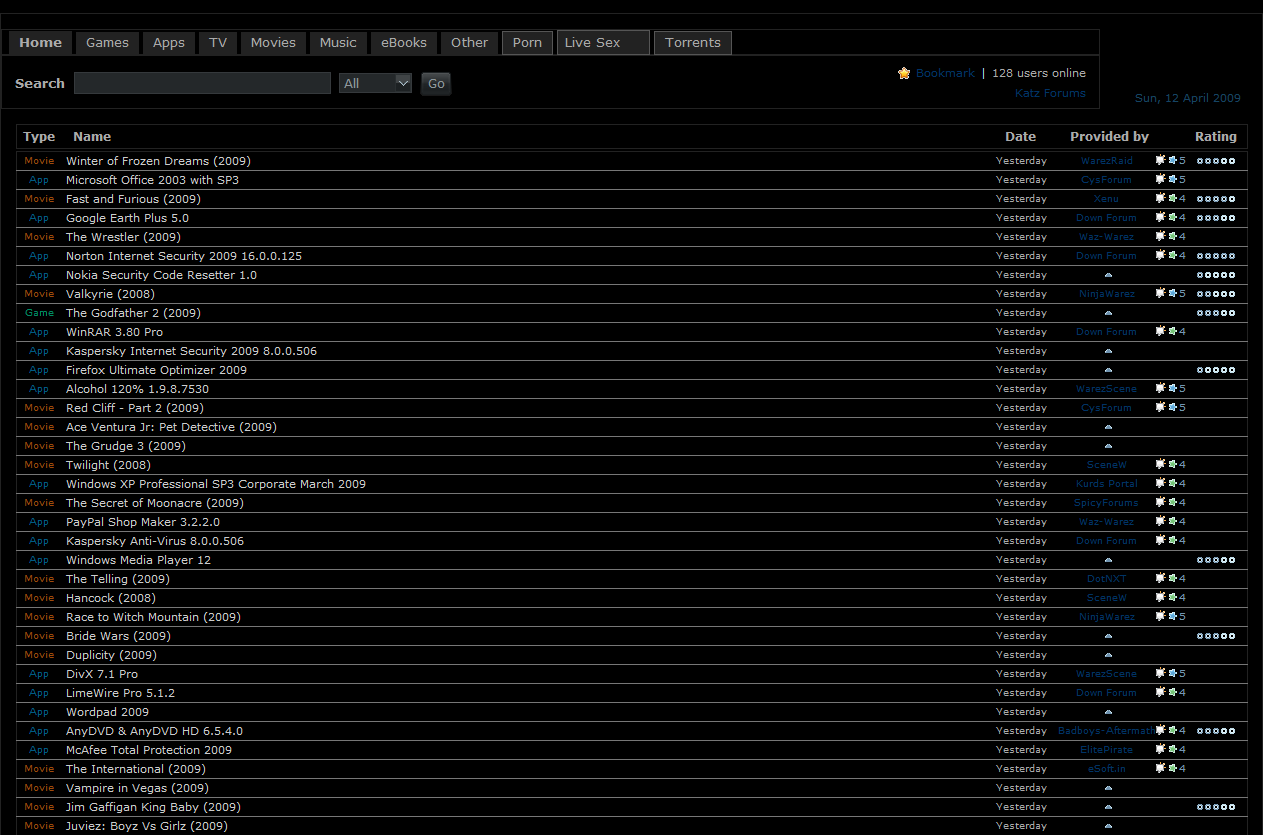Click the burst icon in WinRAR 3.80 Pro row
This screenshot has width=1263, height=835.
1161,331
